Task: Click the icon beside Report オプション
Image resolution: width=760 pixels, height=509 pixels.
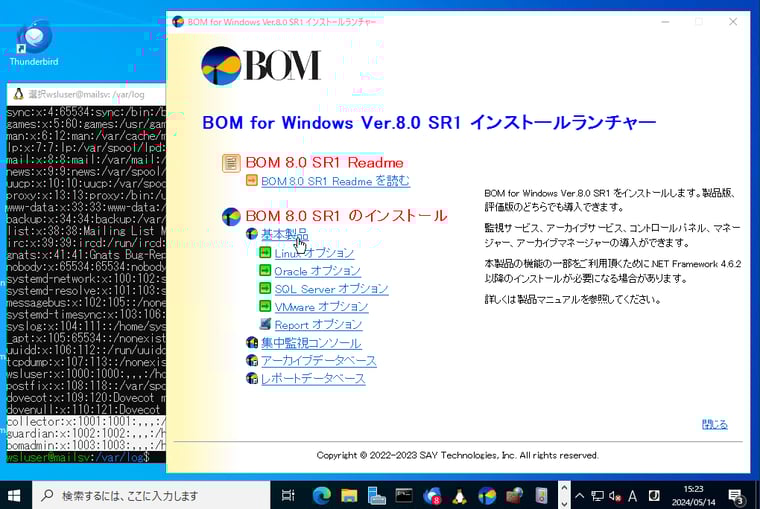Action: tap(265, 323)
